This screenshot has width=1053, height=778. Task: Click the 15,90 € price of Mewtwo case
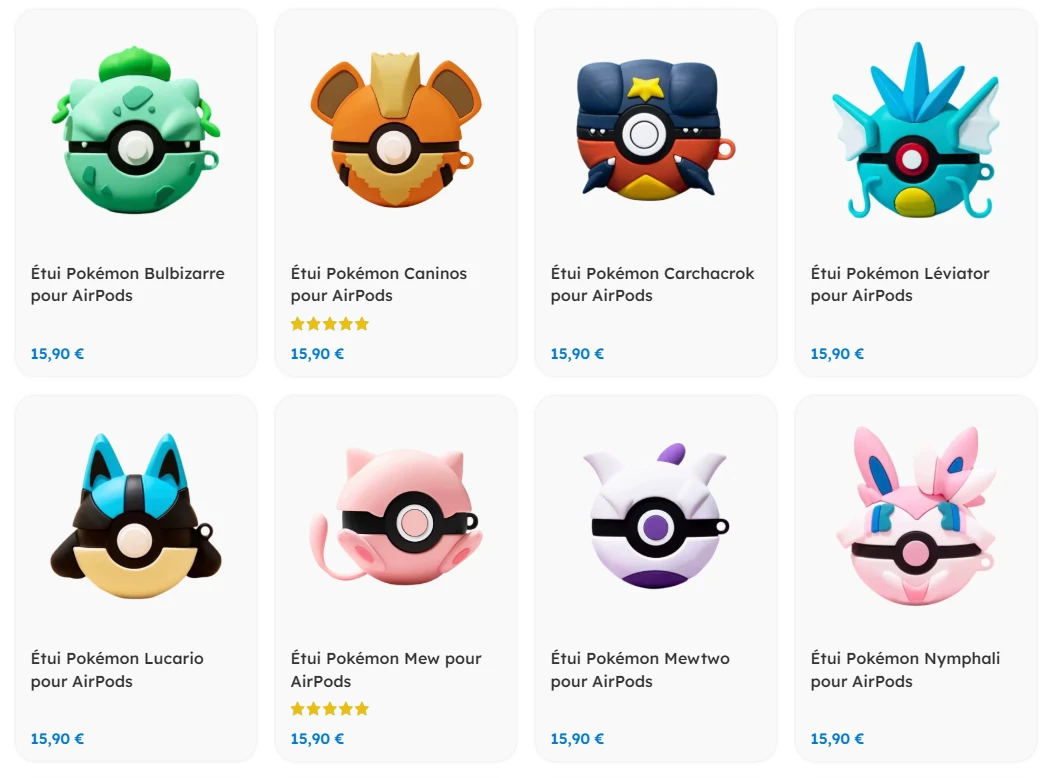pos(577,739)
